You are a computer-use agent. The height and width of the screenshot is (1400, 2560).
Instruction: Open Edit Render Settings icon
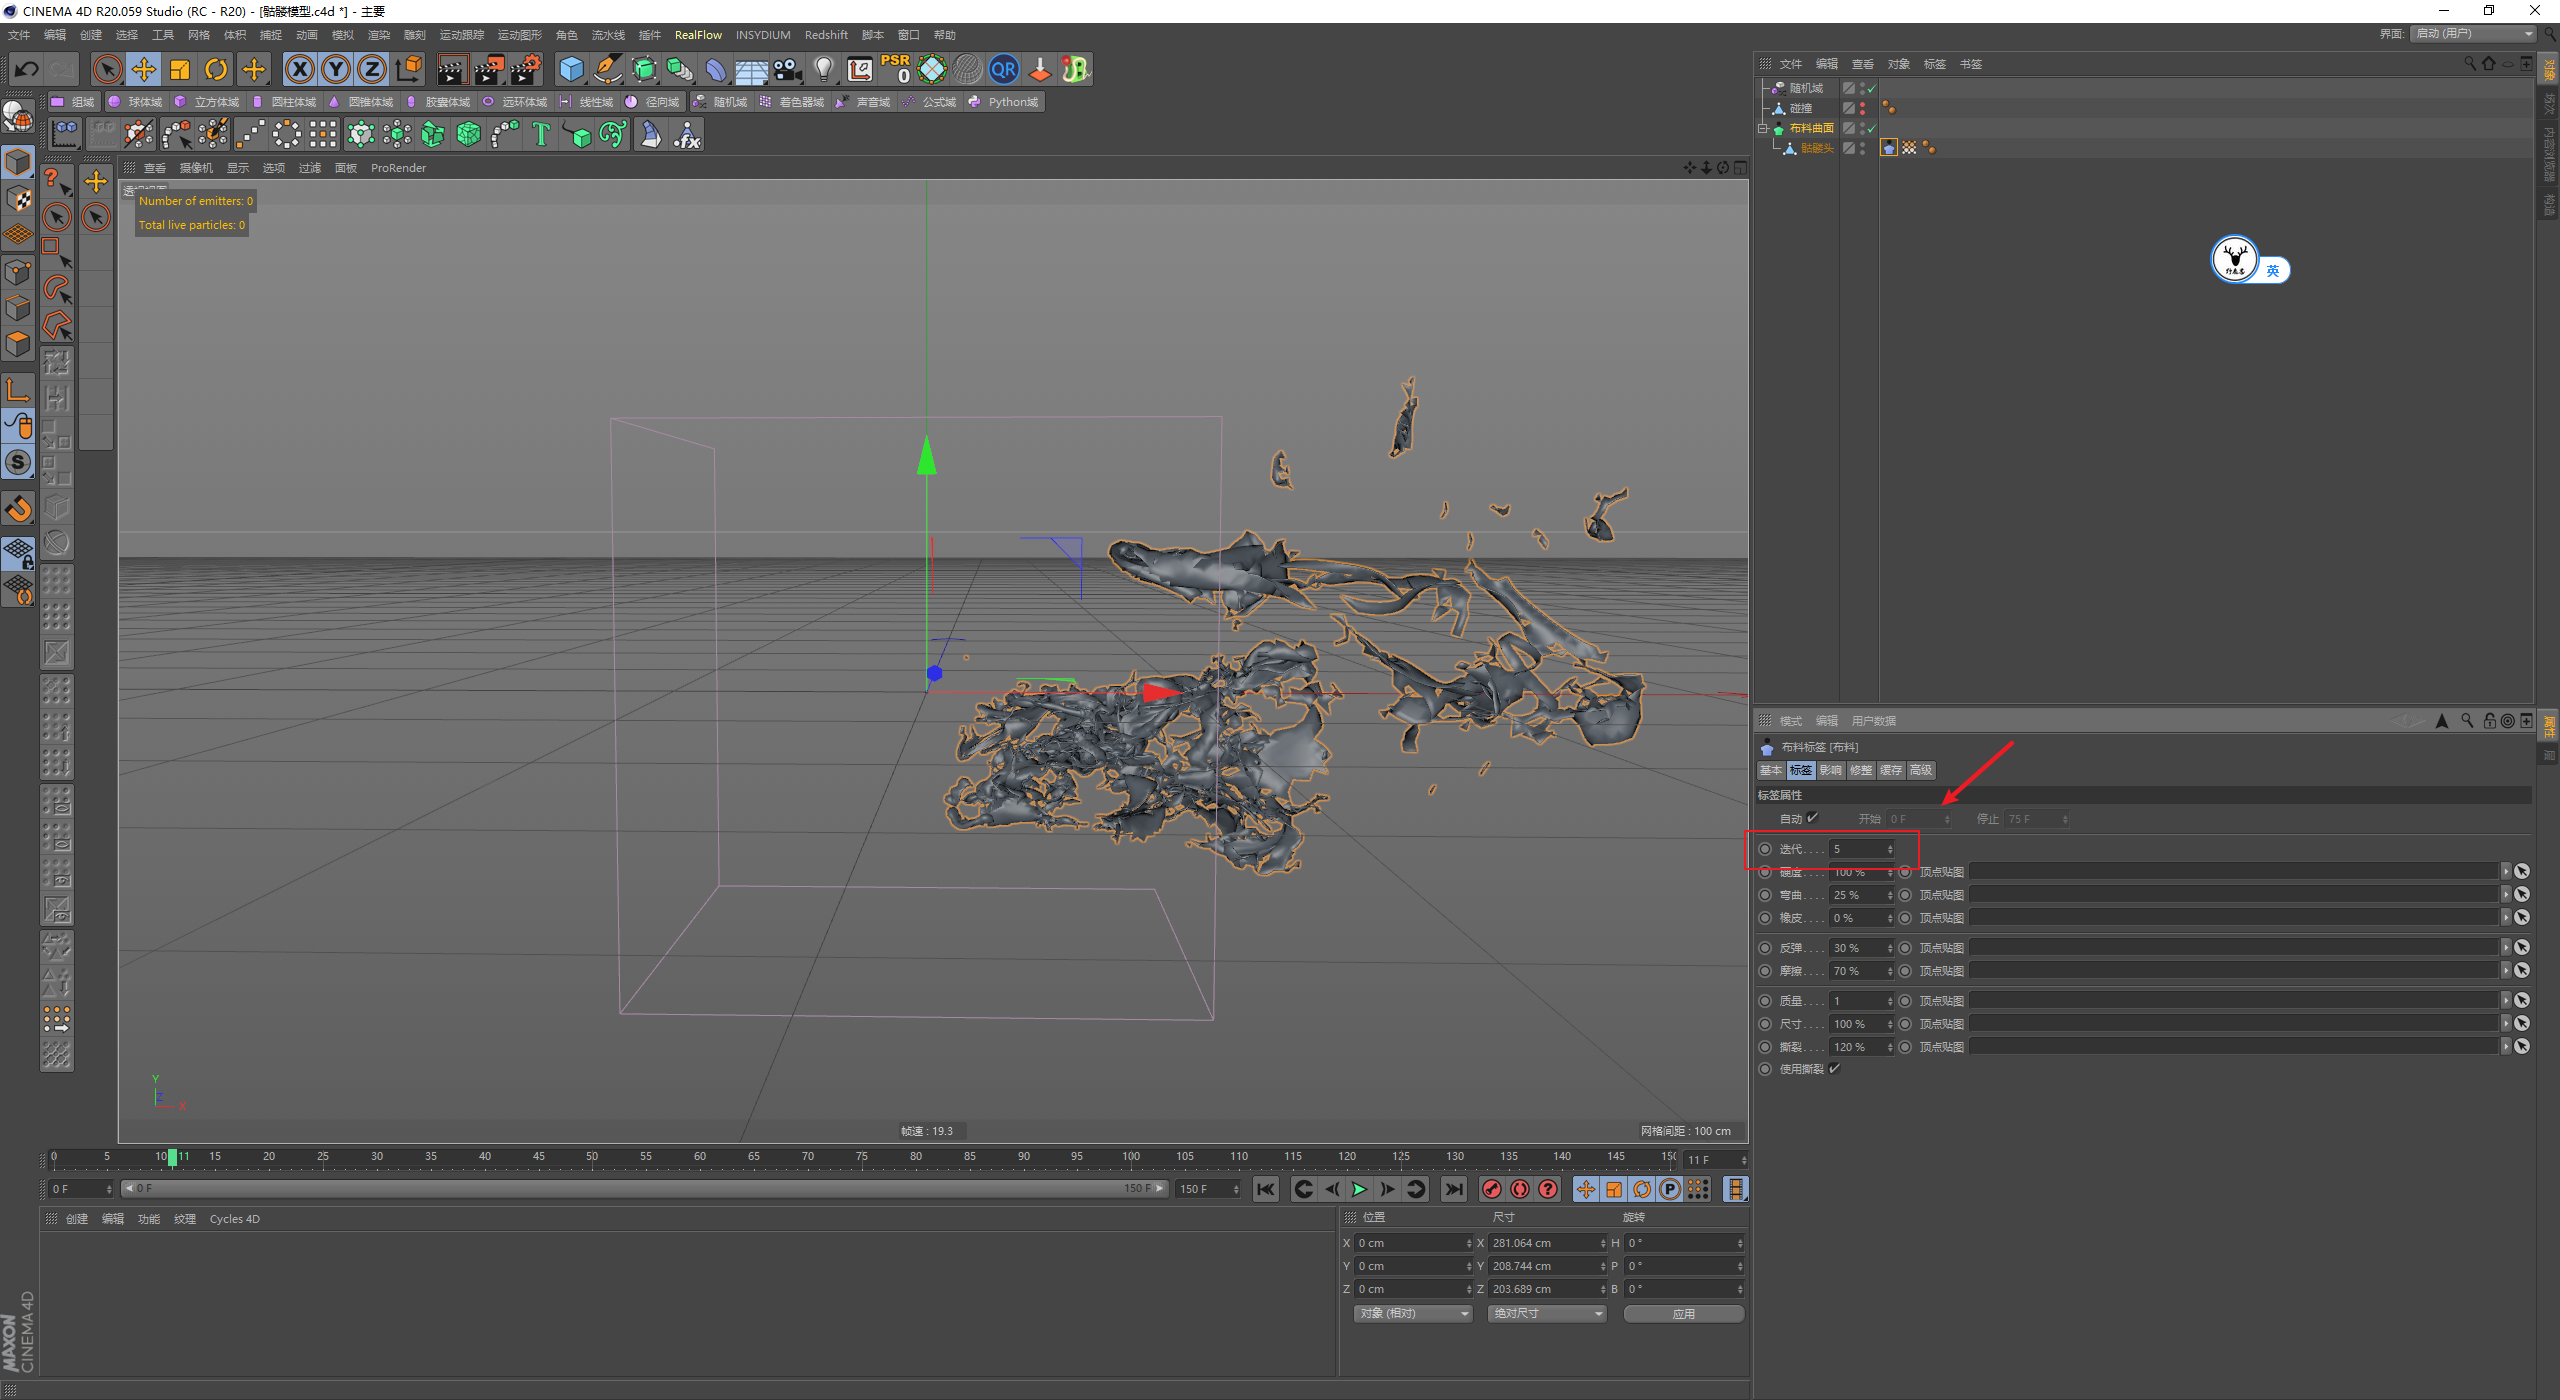(526, 69)
